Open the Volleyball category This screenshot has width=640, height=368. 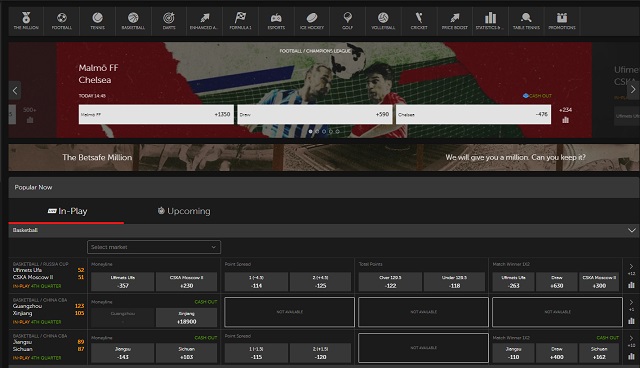point(383,21)
